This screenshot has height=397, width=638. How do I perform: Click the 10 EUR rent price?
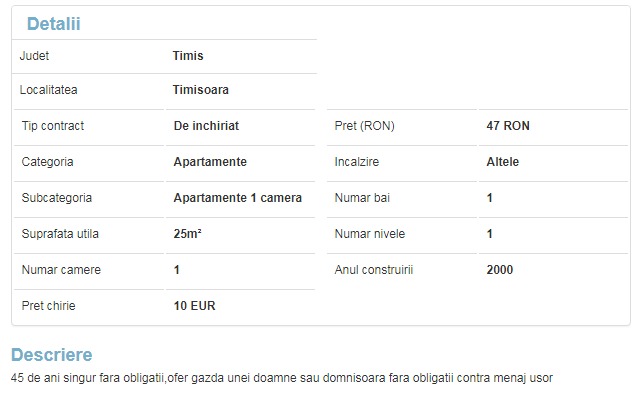pos(194,306)
